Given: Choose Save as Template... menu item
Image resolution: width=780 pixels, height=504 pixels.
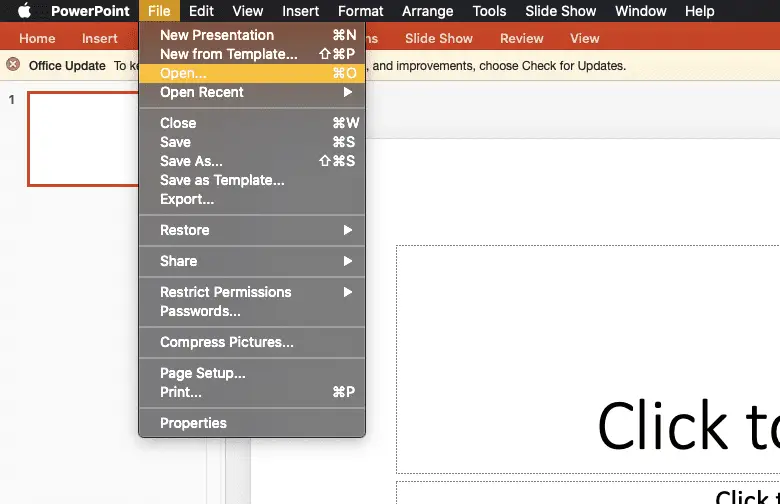Looking at the screenshot, I should point(252,180).
